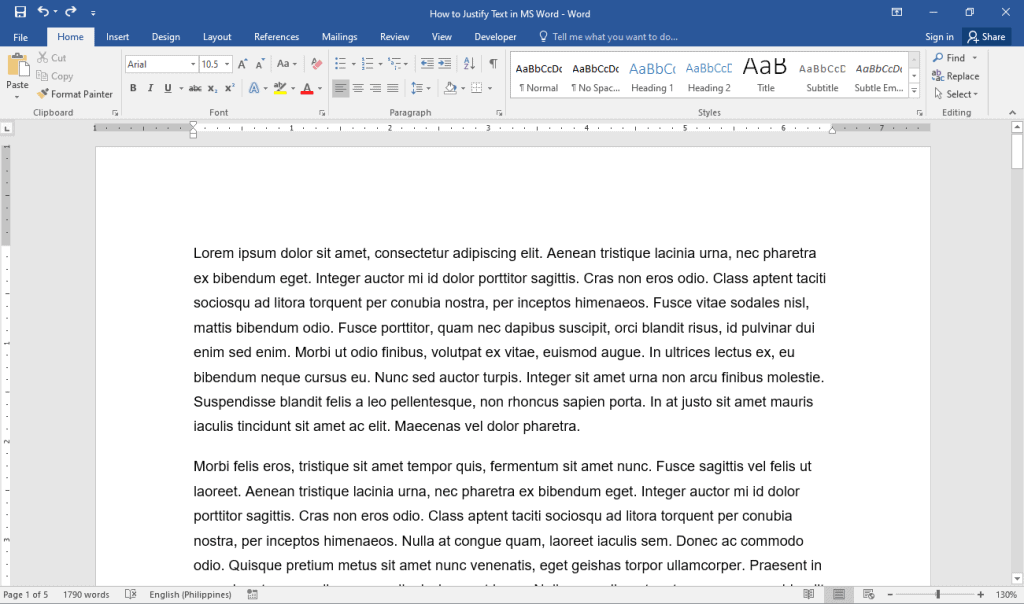Select the Bullets list icon
The width and height of the screenshot is (1024, 604).
[x=341, y=62]
